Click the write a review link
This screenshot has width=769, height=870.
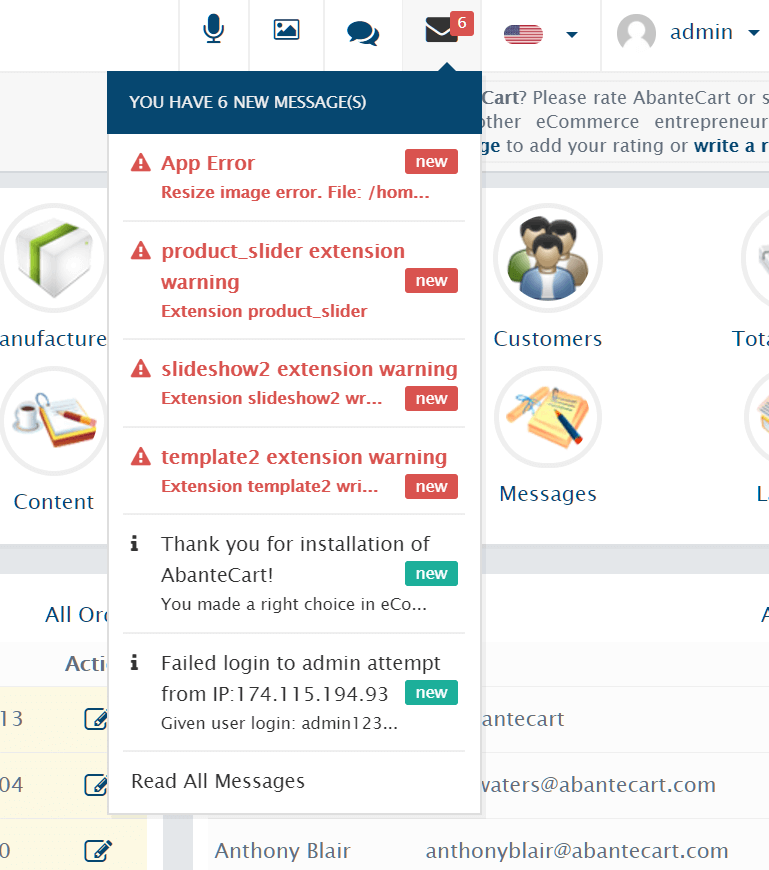[731, 146]
